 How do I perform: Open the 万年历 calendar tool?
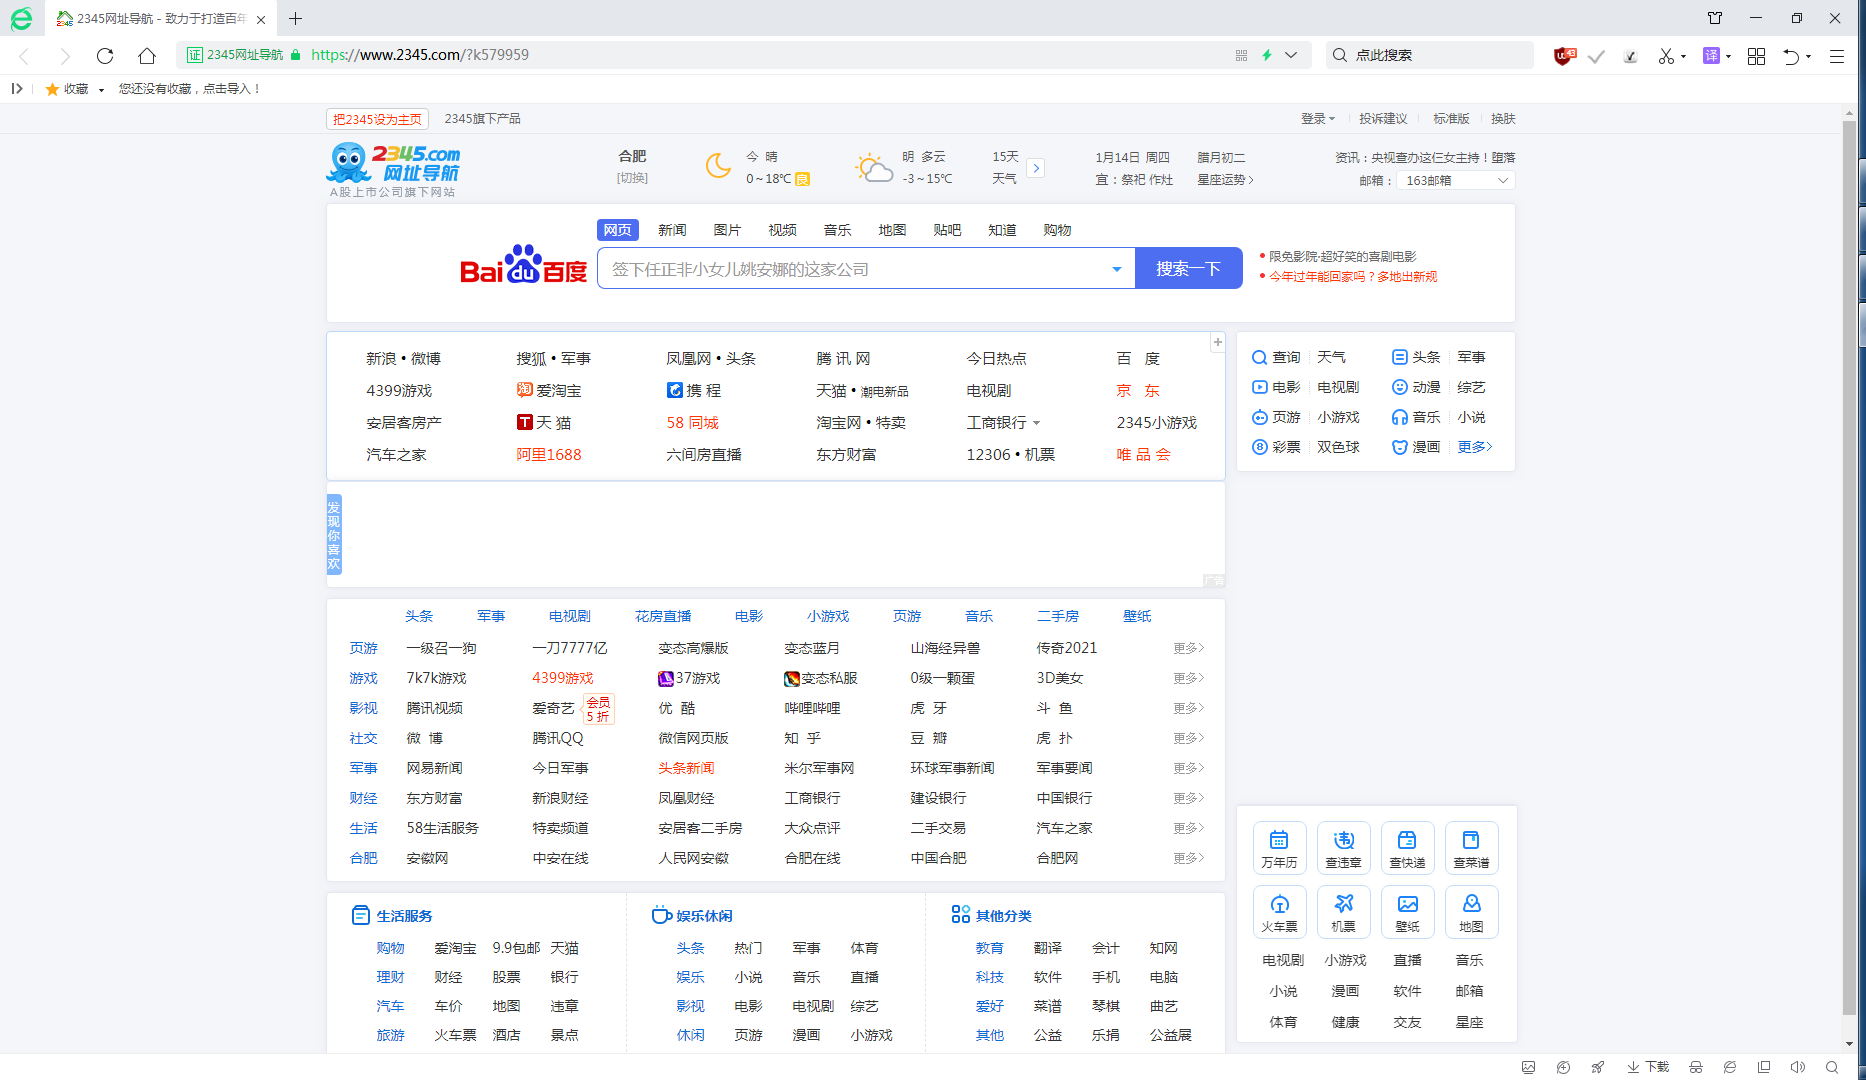(x=1279, y=848)
